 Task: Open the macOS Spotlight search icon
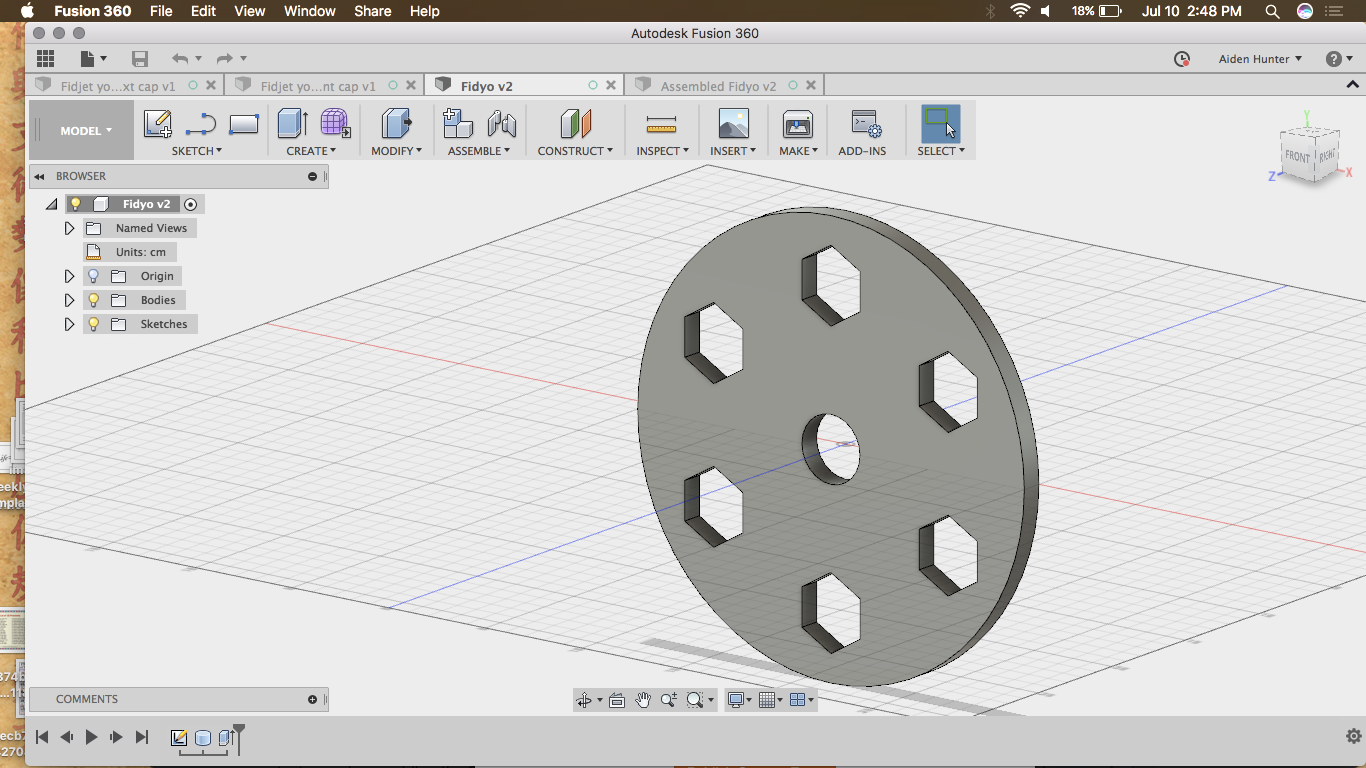point(1272,11)
